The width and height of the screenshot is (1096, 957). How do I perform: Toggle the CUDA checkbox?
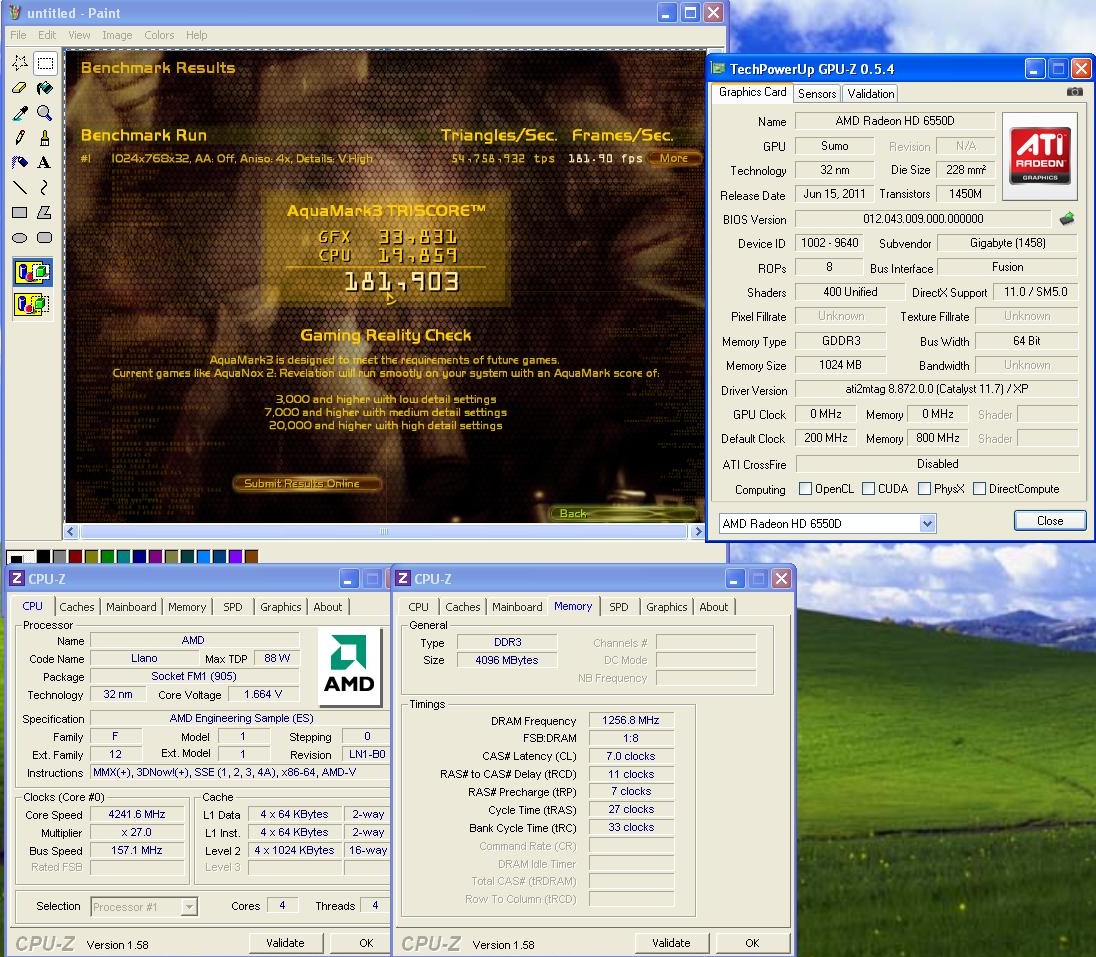pos(868,489)
